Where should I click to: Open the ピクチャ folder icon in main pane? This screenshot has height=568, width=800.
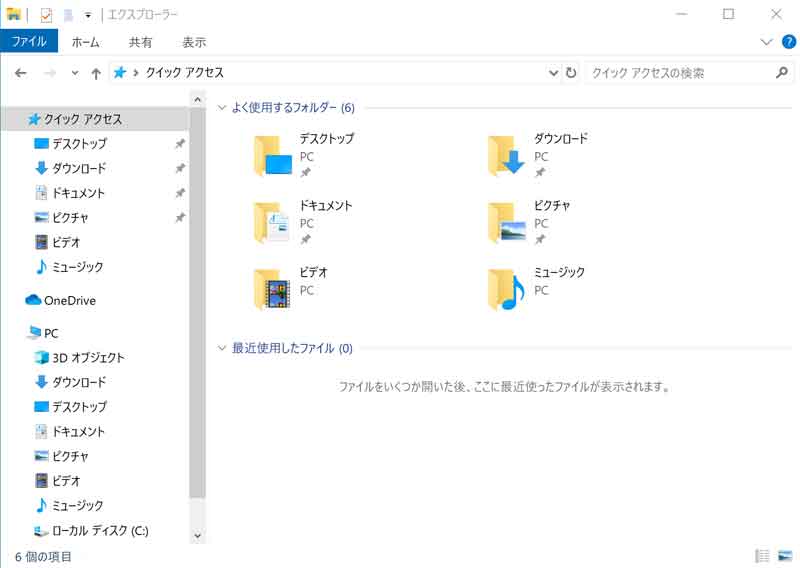coord(506,222)
